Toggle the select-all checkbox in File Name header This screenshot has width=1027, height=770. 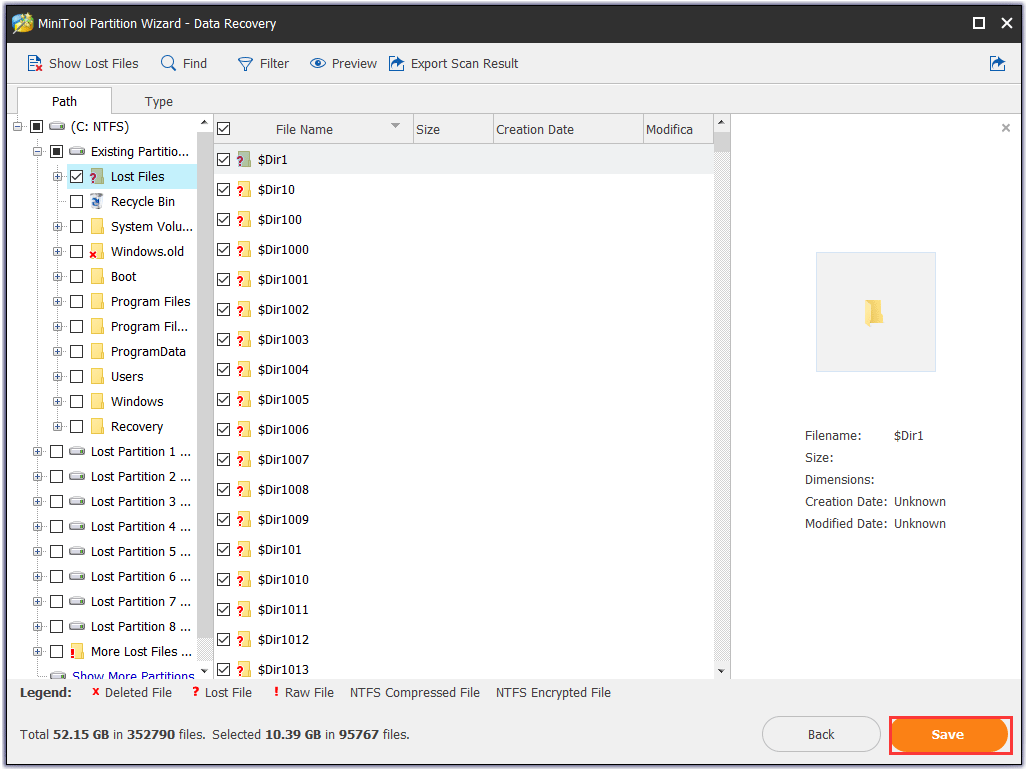[x=223, y=128]
